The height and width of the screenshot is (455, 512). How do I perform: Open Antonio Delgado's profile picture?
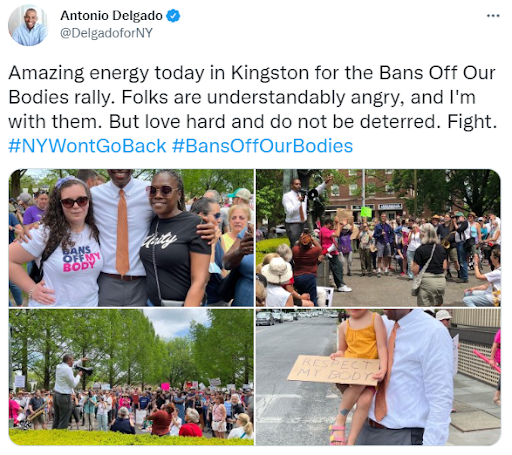point(28,26)
